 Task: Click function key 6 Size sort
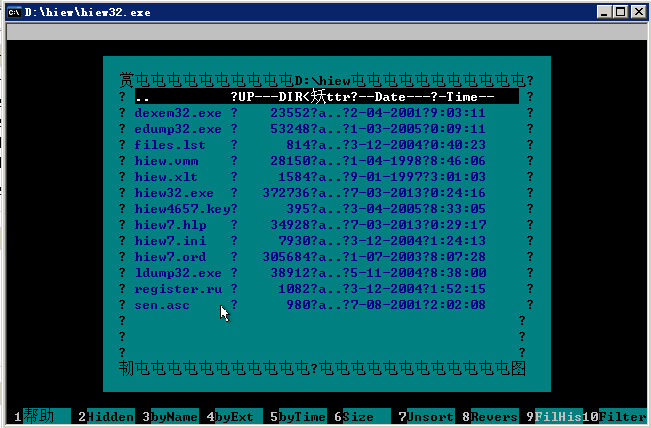tap(362, 416)
